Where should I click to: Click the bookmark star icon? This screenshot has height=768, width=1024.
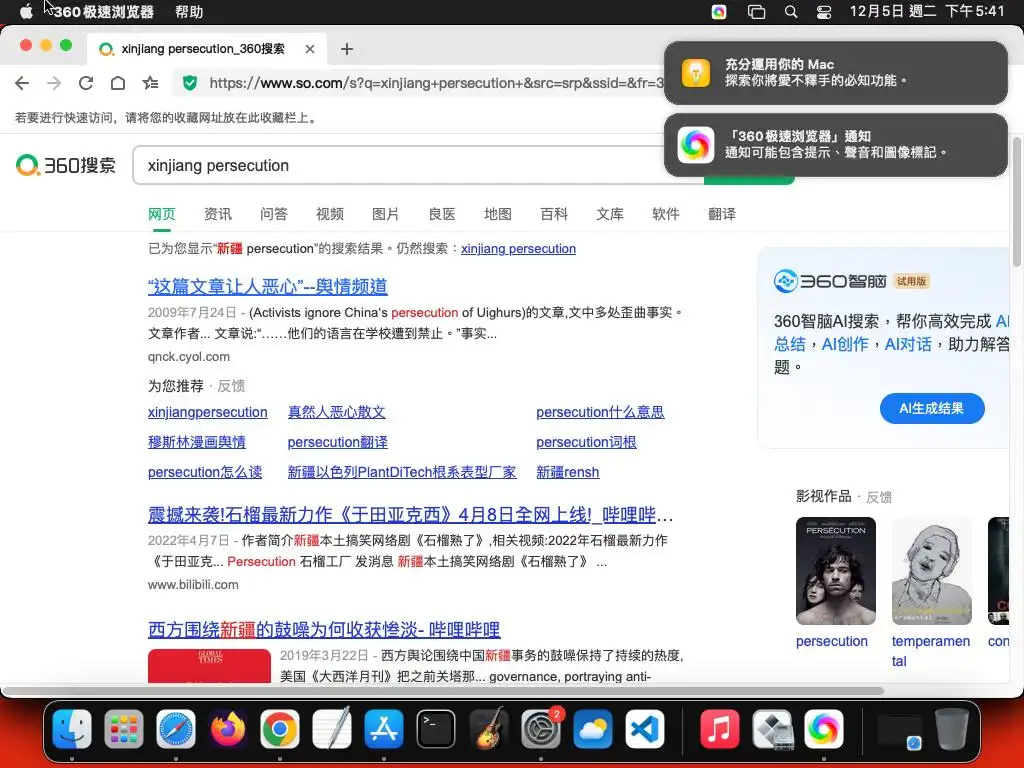pyautogui.click(x=150, y=83)
